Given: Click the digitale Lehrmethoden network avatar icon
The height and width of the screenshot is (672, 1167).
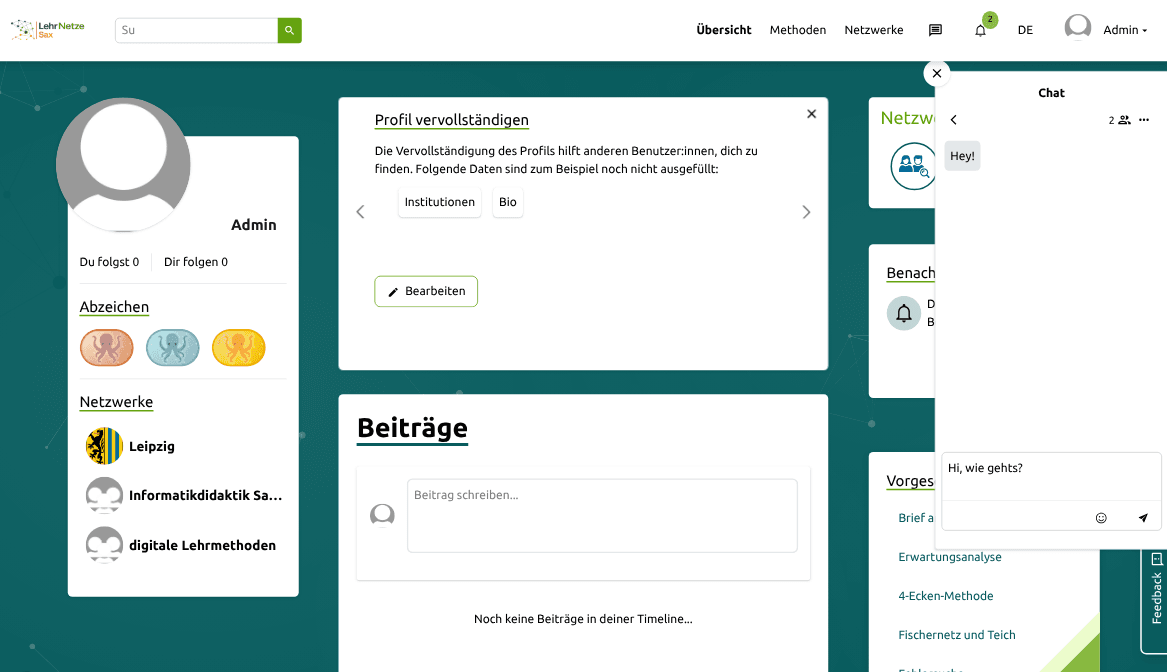Looking at the screenshot, I should pos(104,545).
